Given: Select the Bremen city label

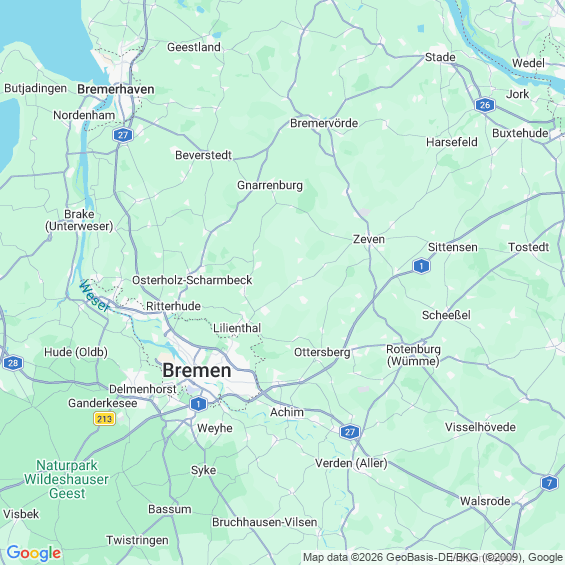Looking at the screenshot, I should pyautogui.click(x=197, y=370).
